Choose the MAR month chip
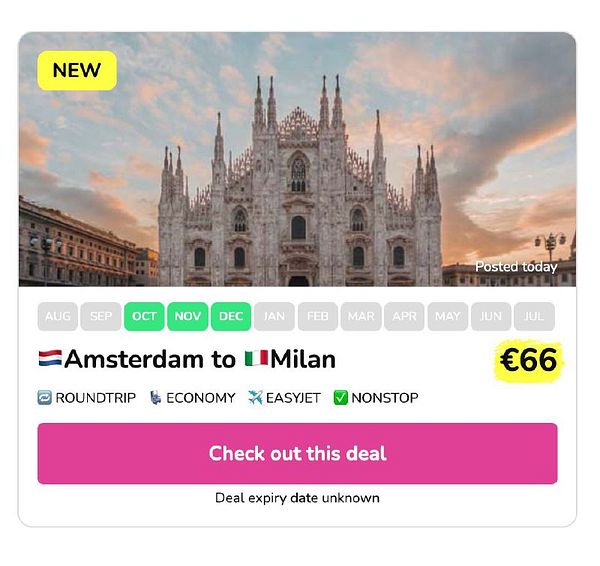Image resolution: width=600 pixels, height=566 pixels. tap(361, 316)
